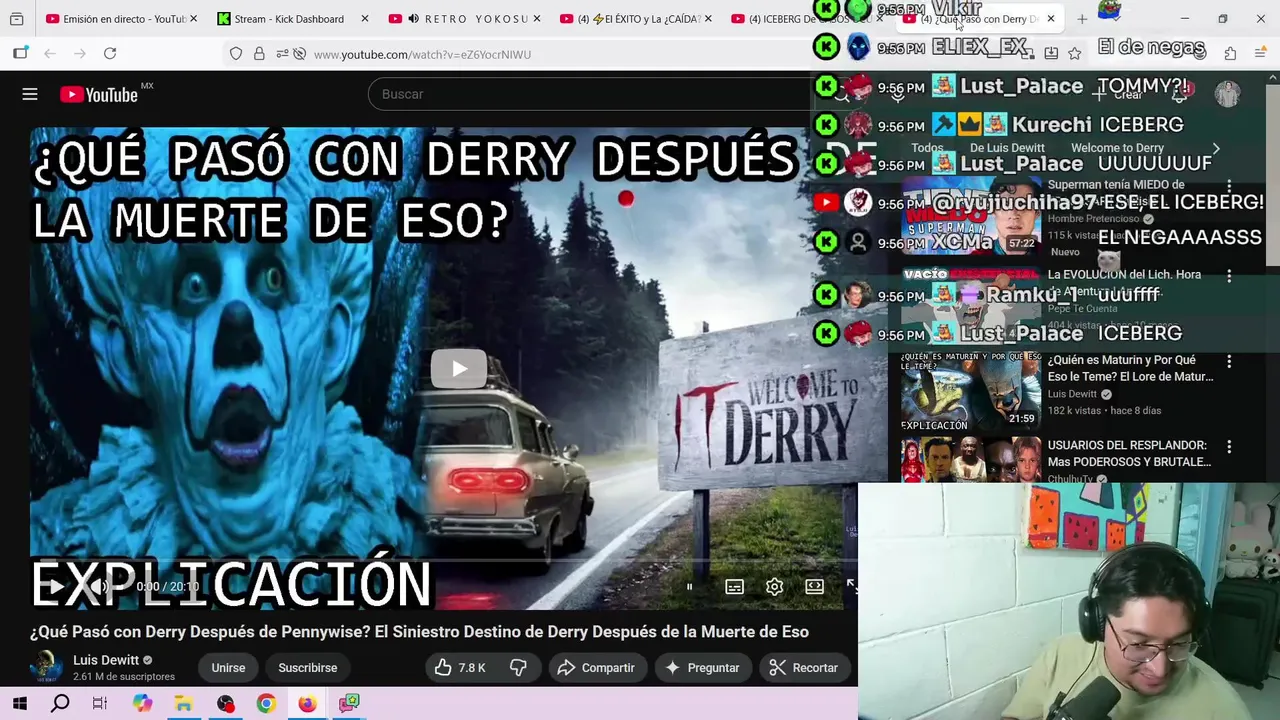This screenshot has width=1280, height=720.
Task: Mute the video with the speaker icon
Action: pos(98,587)
